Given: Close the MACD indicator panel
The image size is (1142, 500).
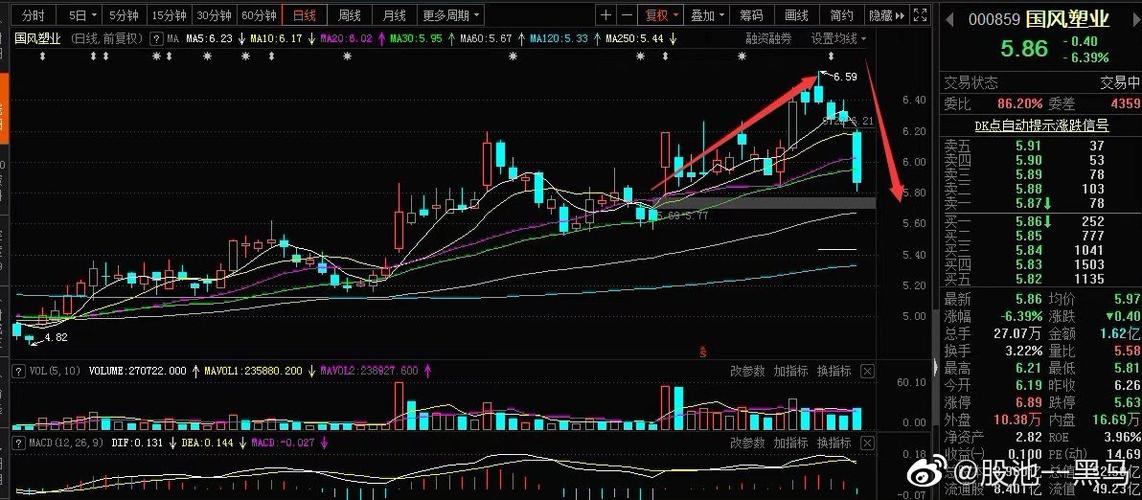Looking at the screenshot, I should pyautogui.click(x=867, y=441).
